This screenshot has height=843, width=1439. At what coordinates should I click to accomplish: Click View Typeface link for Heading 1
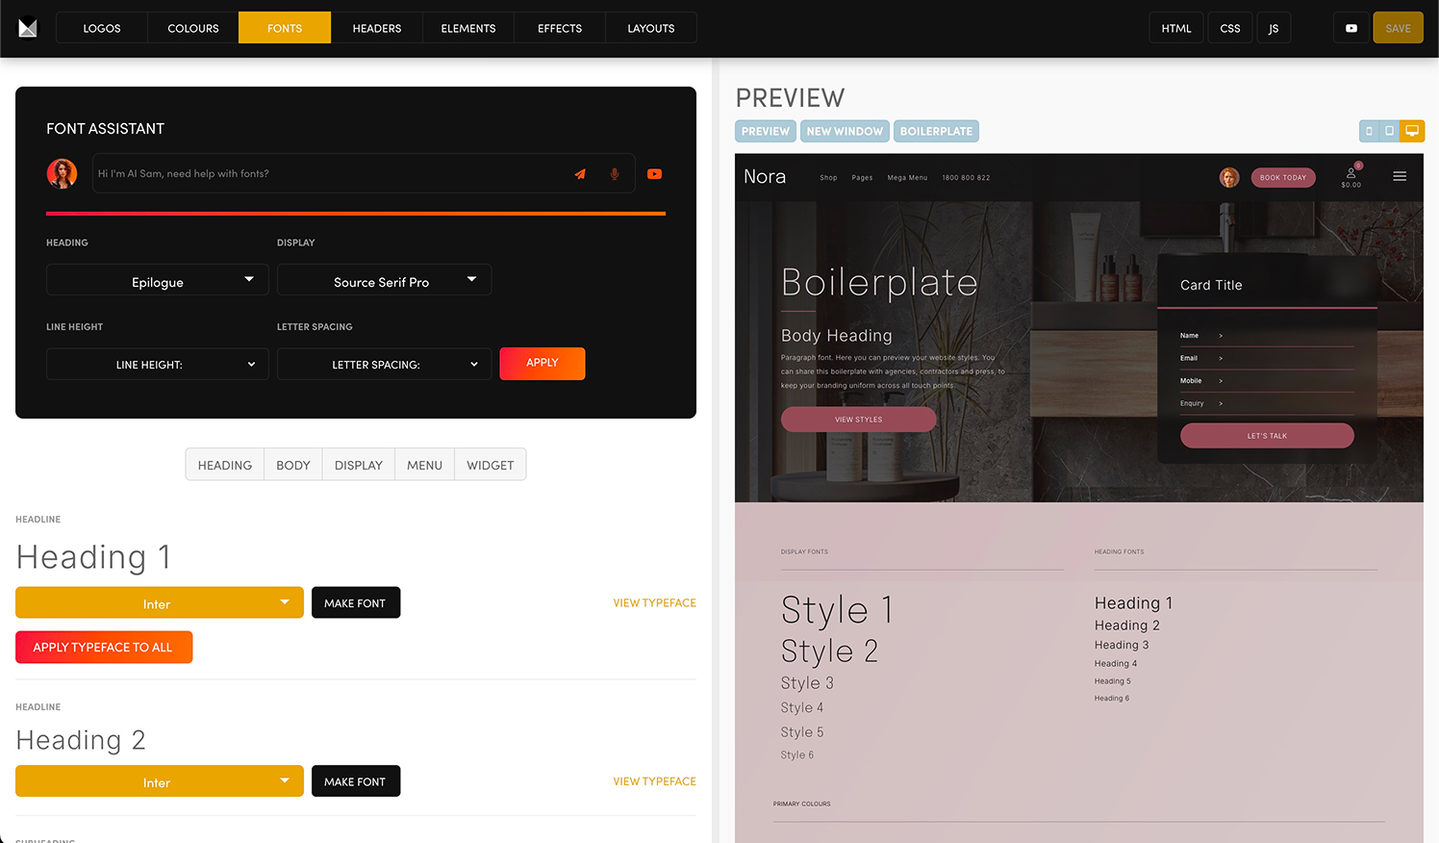click(654, 603)
